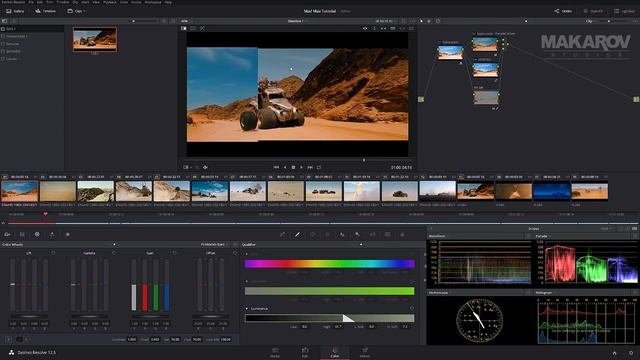This screenshot has width=640, height=360.
Task: Open the Power Window palette
Action: tap(313, 234)
